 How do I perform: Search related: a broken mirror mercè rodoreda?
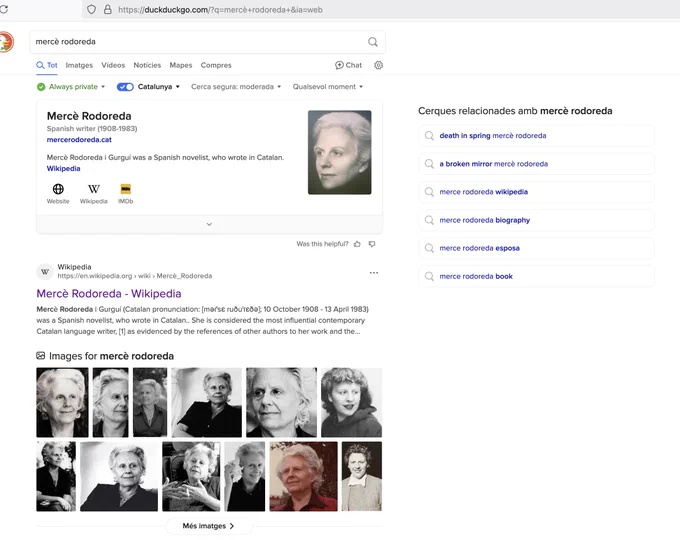(536, 164)
